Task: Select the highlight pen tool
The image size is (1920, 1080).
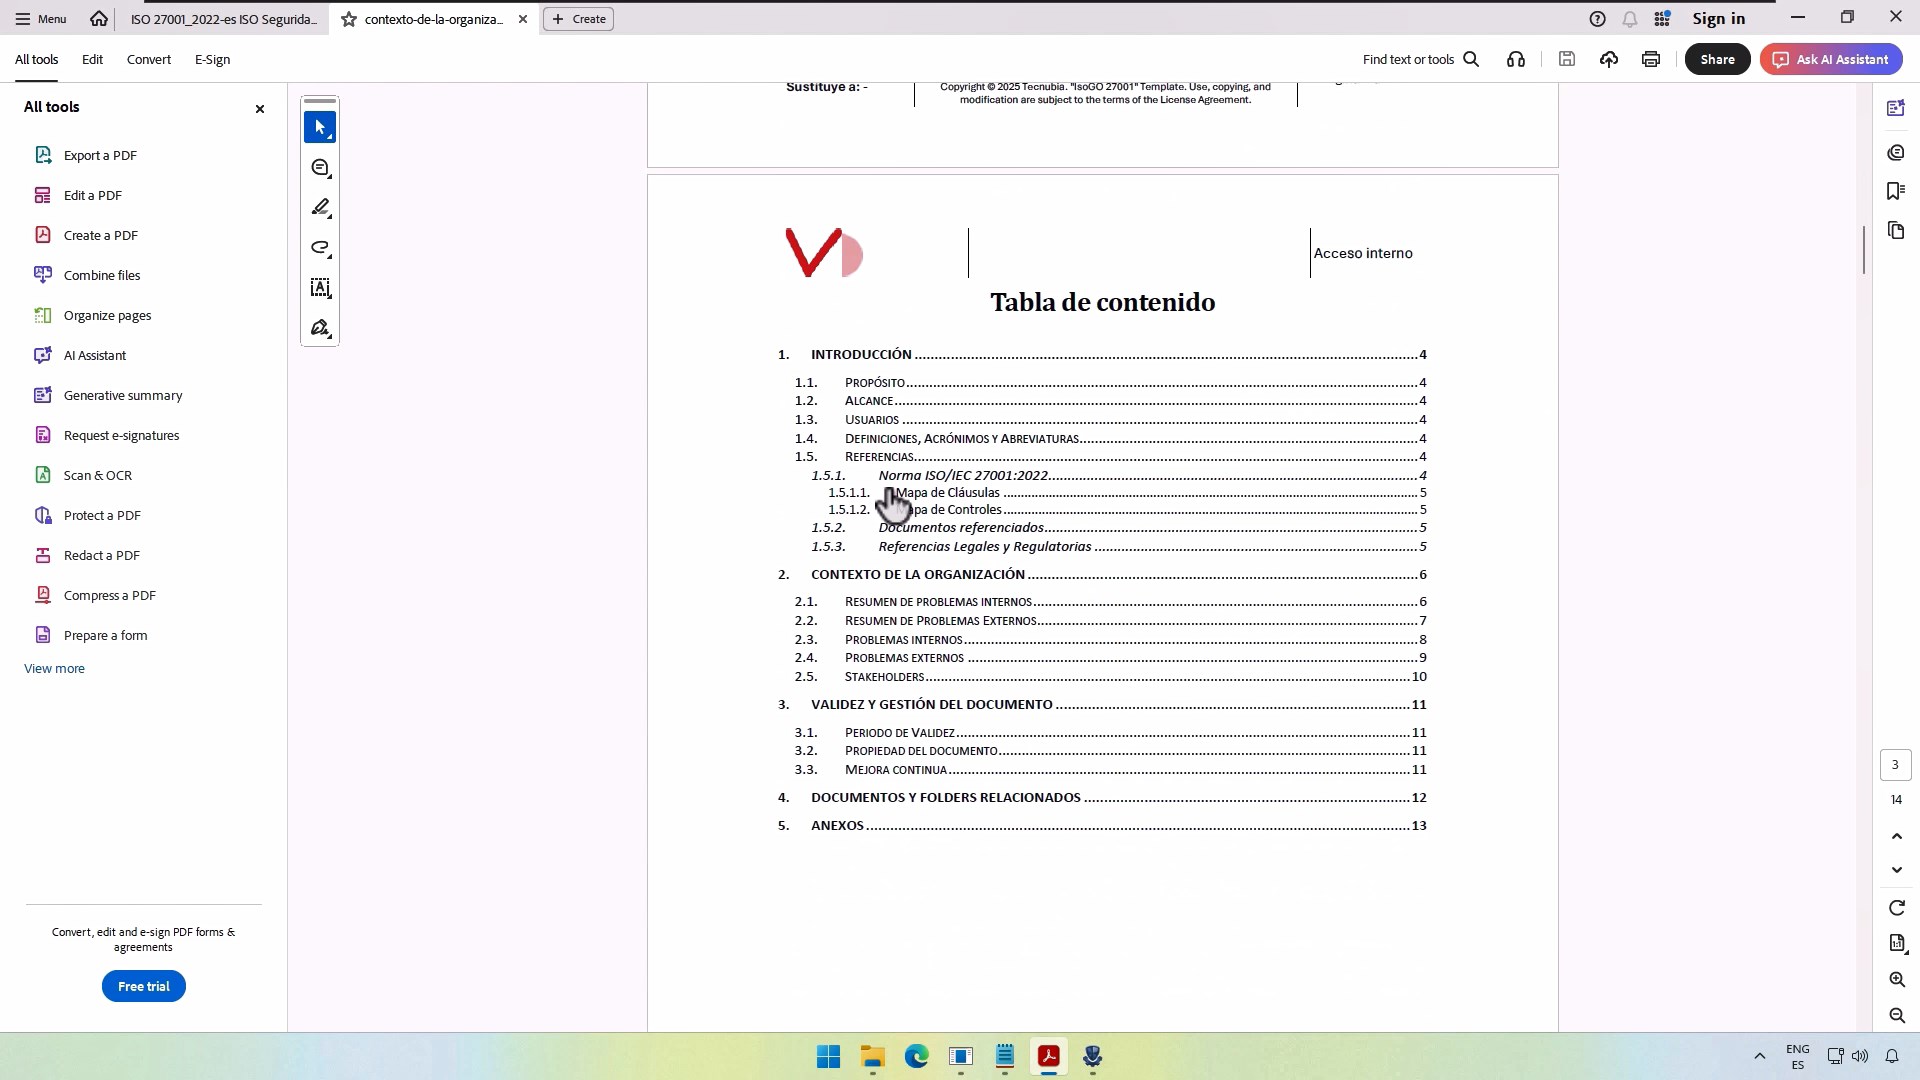Action: (320, 208)
